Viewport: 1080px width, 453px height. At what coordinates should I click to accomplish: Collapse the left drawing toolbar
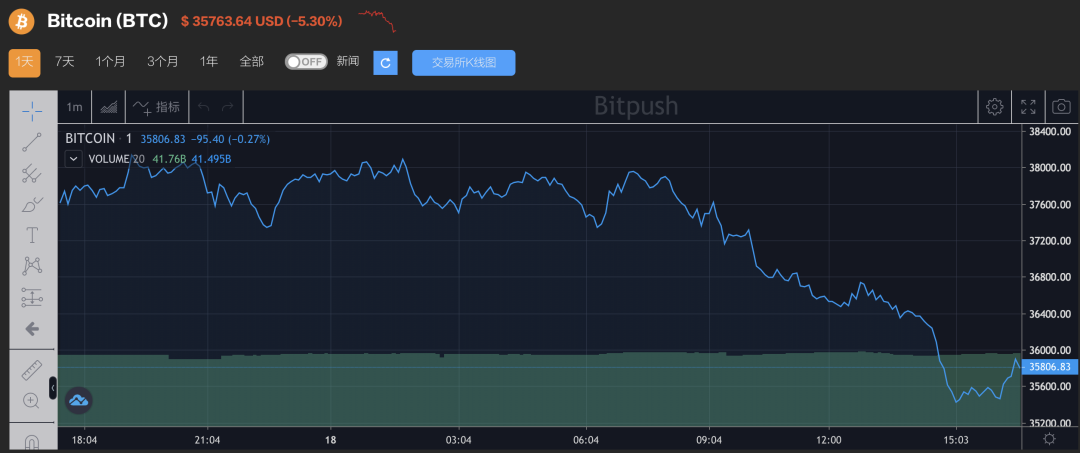pos(53,388)
